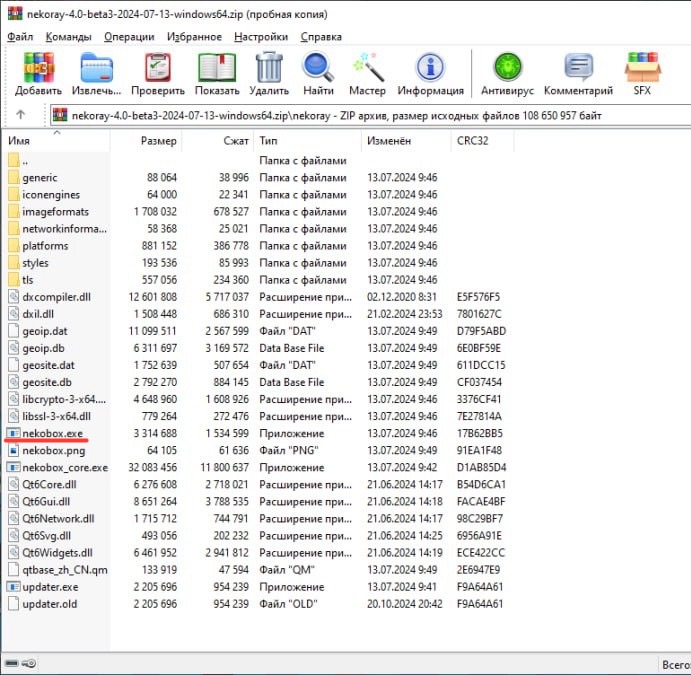Click the Извлечь (Extract) toolbar icon
This screenshot has height=675, width=691.
pyautogui.click(x=97, y=67)
